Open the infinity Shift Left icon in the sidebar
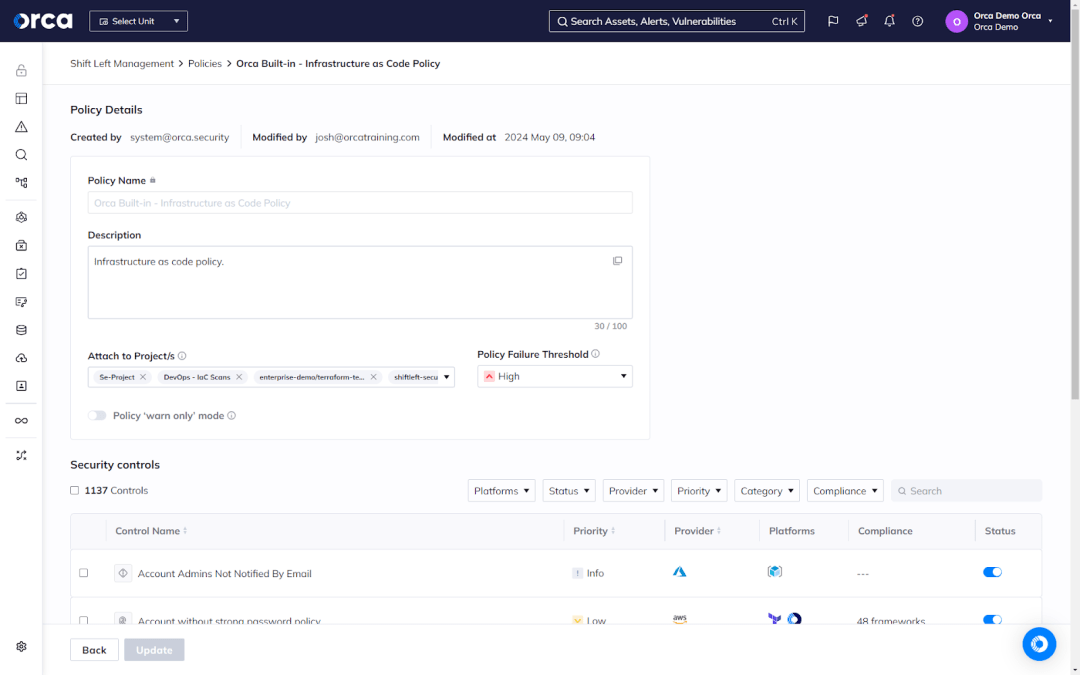Screen dimensions: 1080x675 tap(21, 421)
